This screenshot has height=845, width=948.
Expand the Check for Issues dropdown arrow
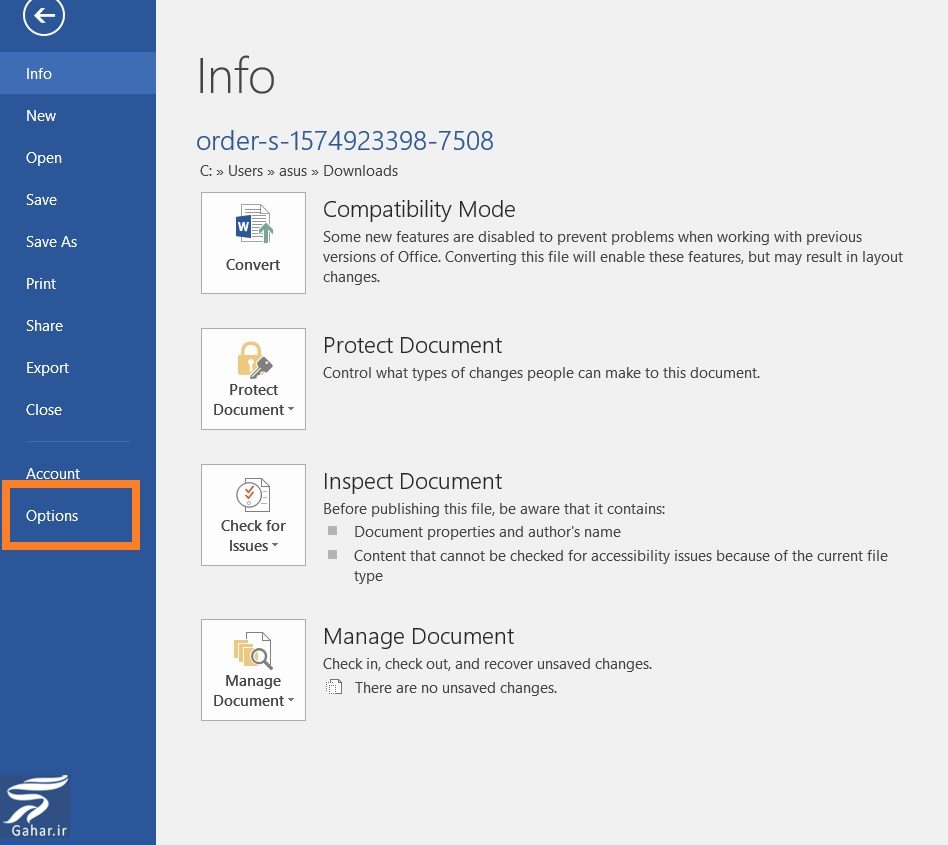275,546
